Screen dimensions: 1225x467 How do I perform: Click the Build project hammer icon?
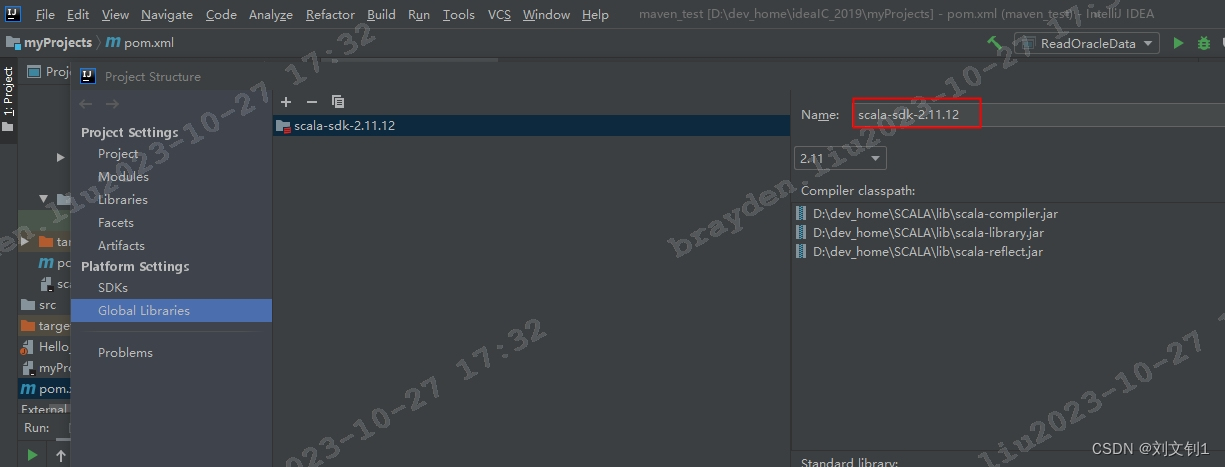point(995,43)
